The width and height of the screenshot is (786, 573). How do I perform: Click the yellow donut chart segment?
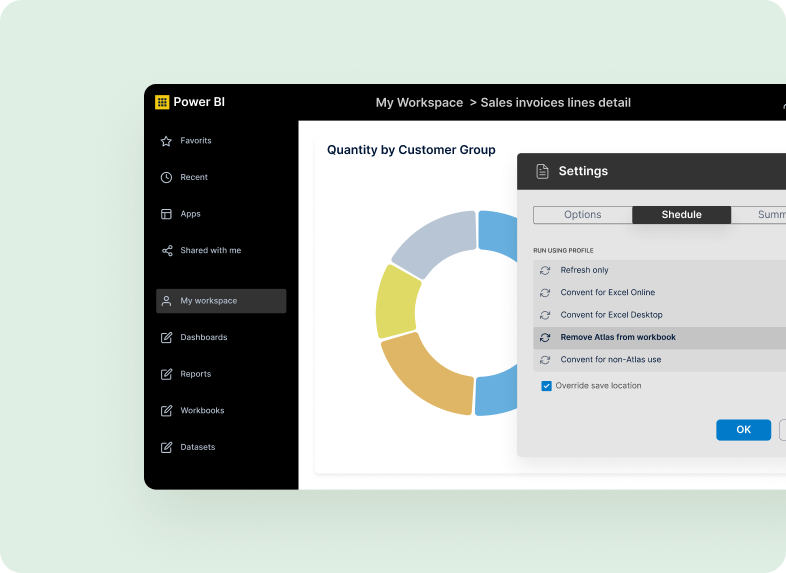point(395,302)
